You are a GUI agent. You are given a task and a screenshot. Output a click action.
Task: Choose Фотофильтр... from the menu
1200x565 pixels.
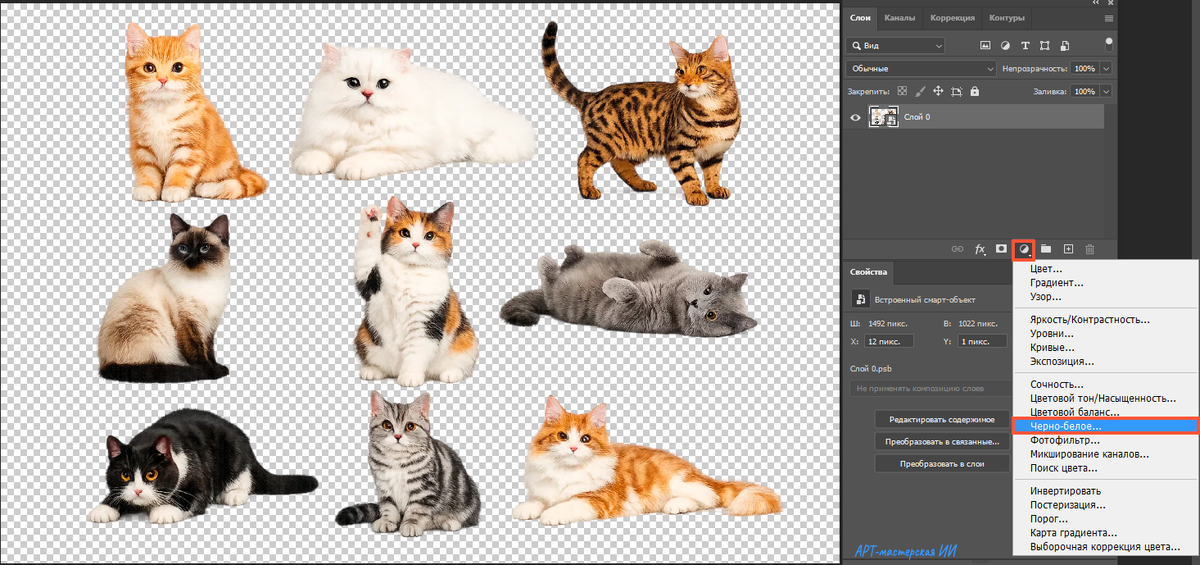coord(1105,440)
